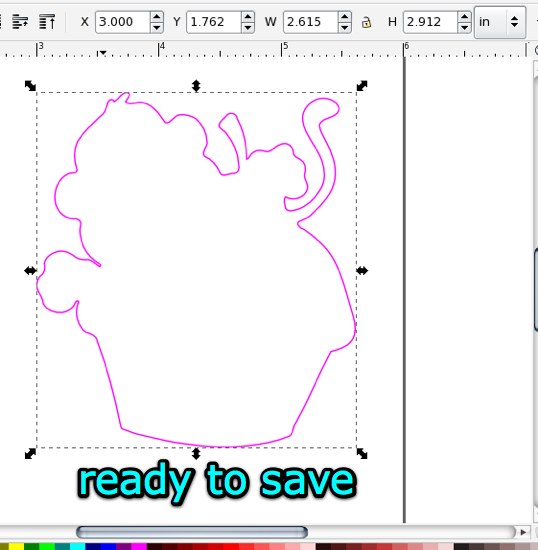Decrease Y value with down arrow

click(248, 28)
